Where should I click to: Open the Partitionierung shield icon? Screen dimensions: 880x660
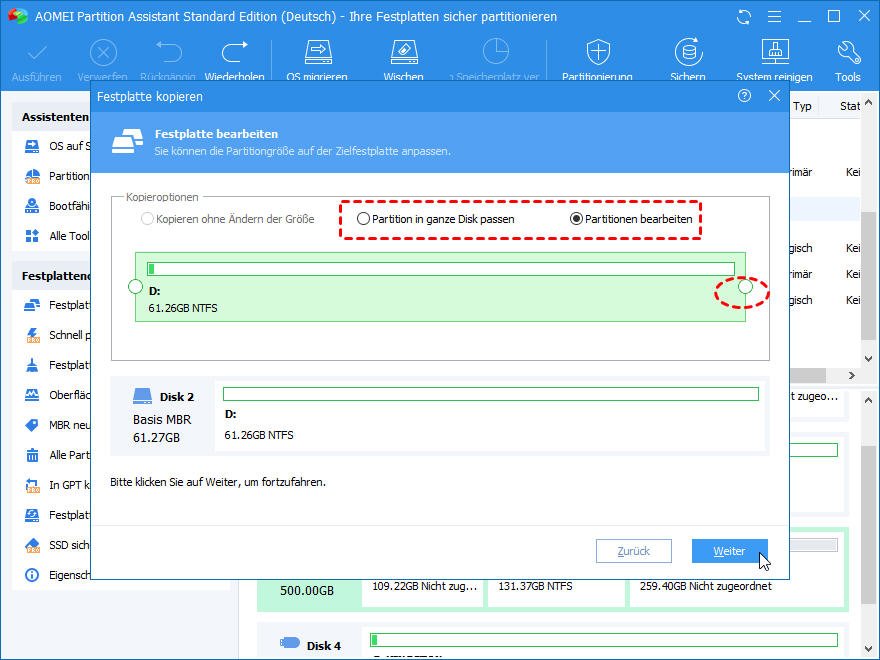598,52
